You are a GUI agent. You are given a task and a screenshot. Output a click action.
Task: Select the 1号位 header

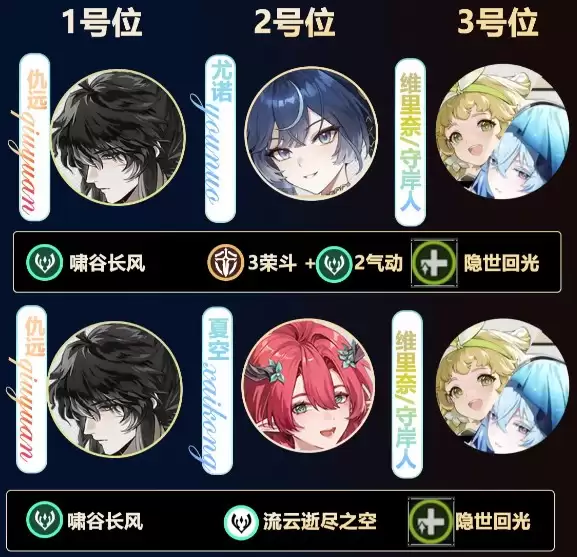[102, 22]
